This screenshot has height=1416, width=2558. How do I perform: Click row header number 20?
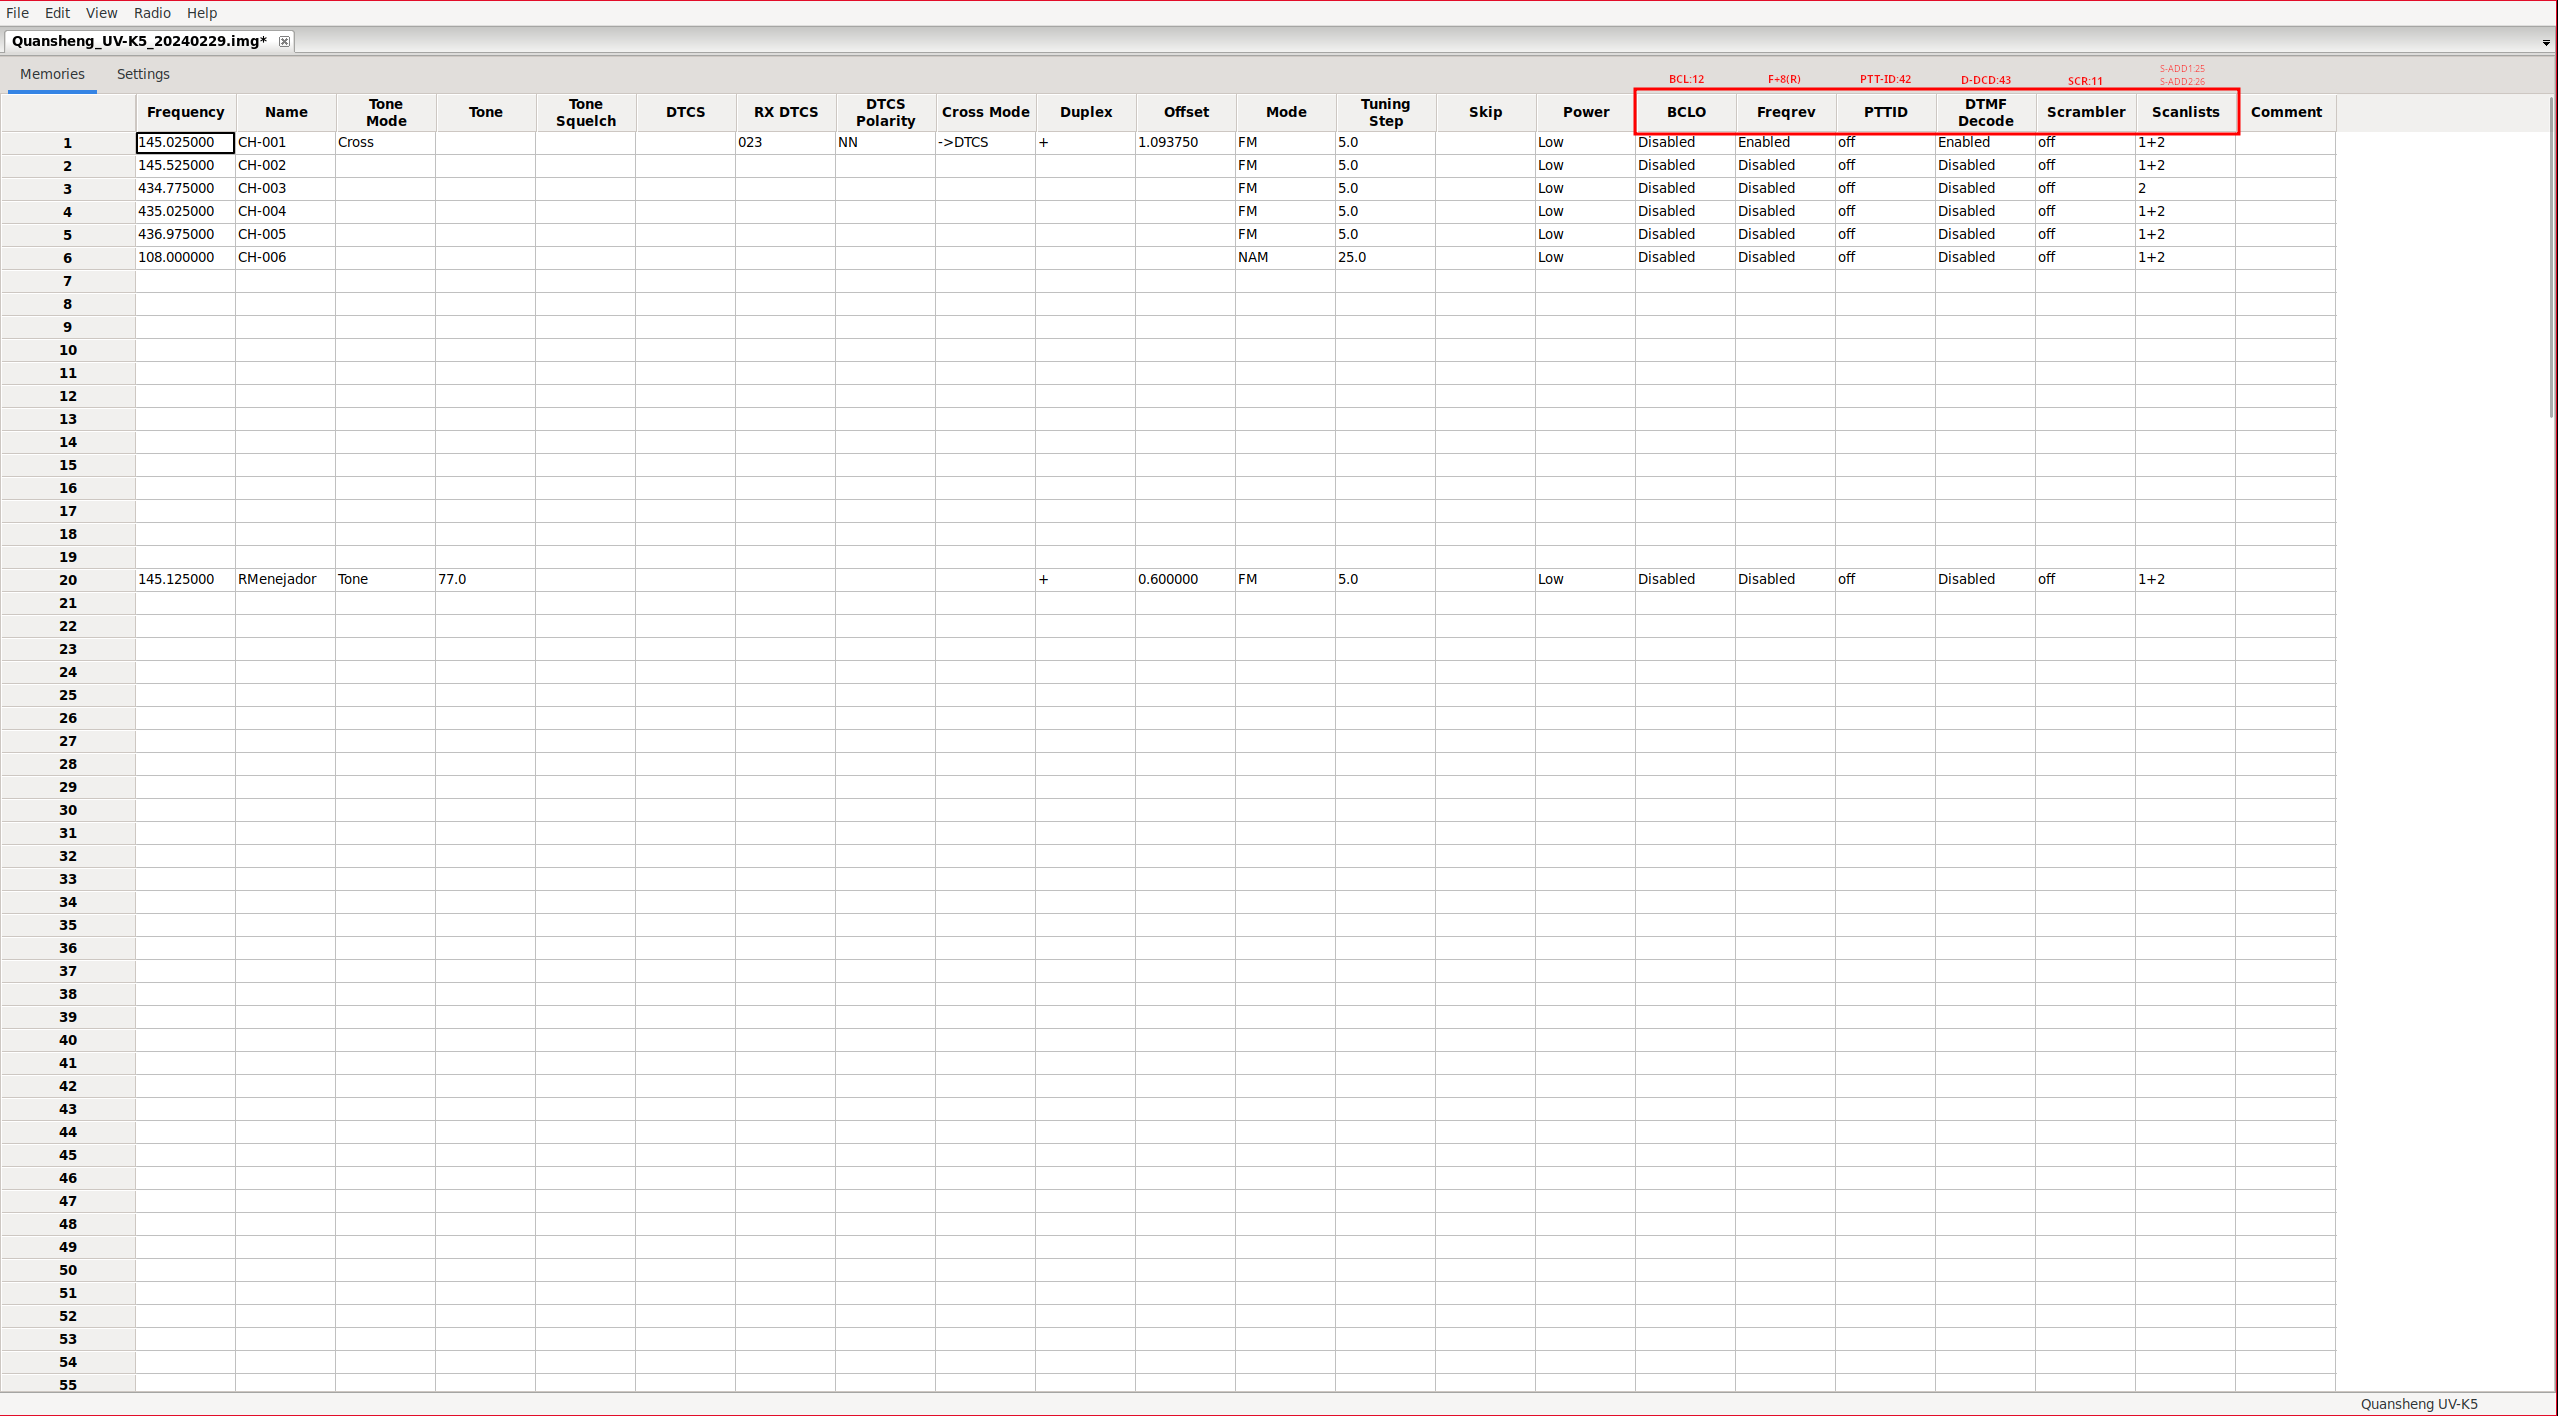click(68, 580)
